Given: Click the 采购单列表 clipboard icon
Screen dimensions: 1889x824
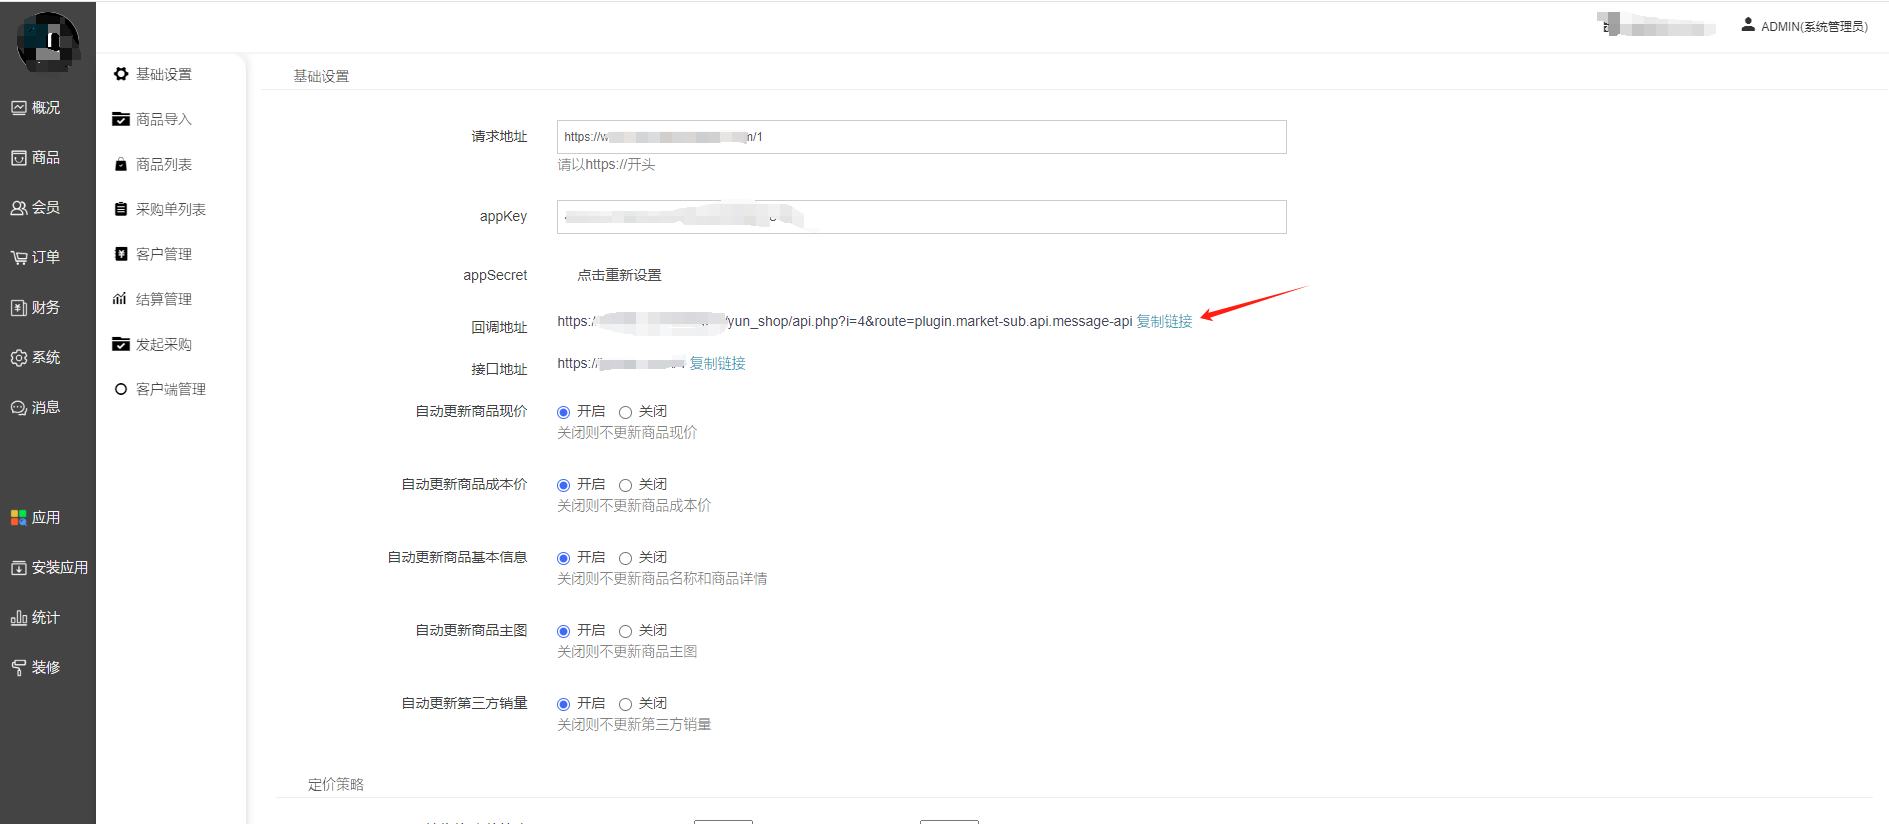Looking at the screenshot, I should coord(121,209).
